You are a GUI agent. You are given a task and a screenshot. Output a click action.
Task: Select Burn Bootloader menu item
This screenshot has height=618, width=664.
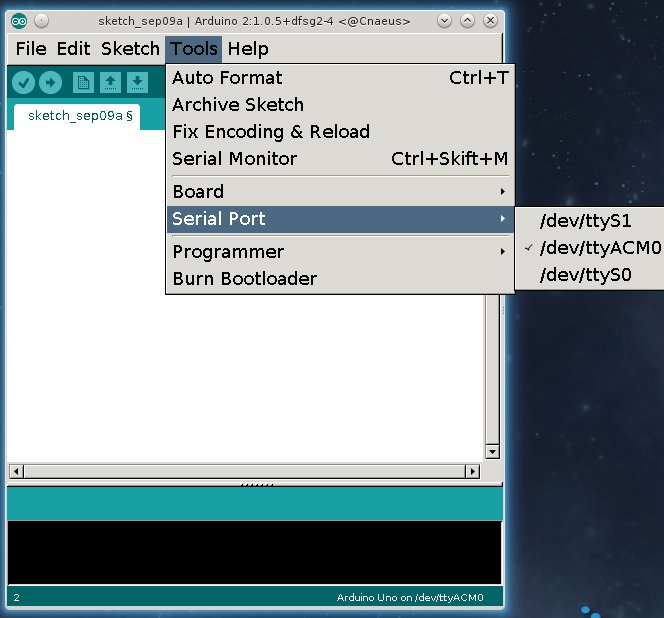(340, 279)
